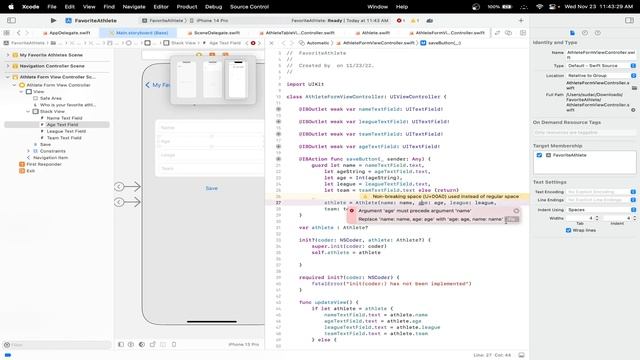Expand the Constraints outline item
This screenshot has height=360, width=640.
coord(28,151)
